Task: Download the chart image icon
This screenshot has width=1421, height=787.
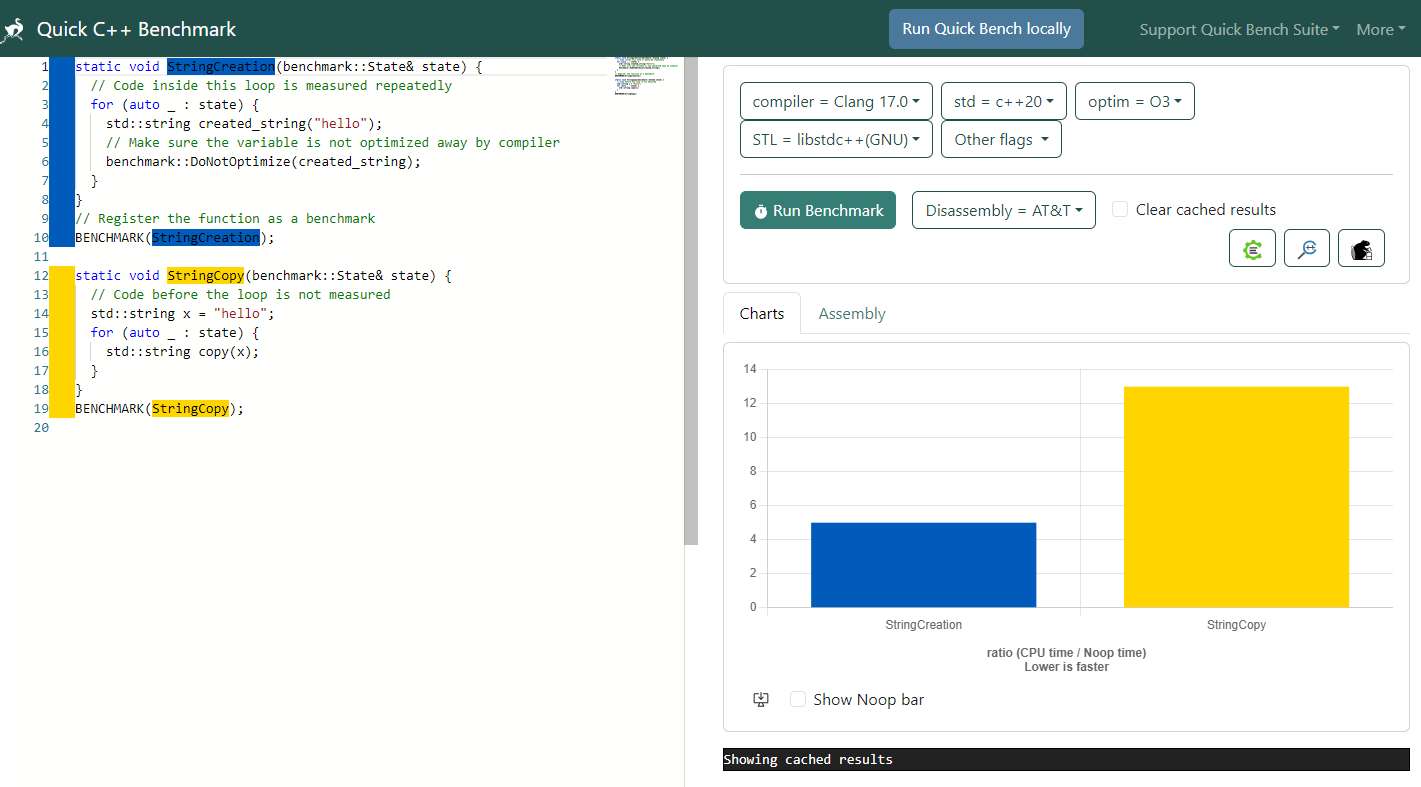Action: click(x=761, y=700)
